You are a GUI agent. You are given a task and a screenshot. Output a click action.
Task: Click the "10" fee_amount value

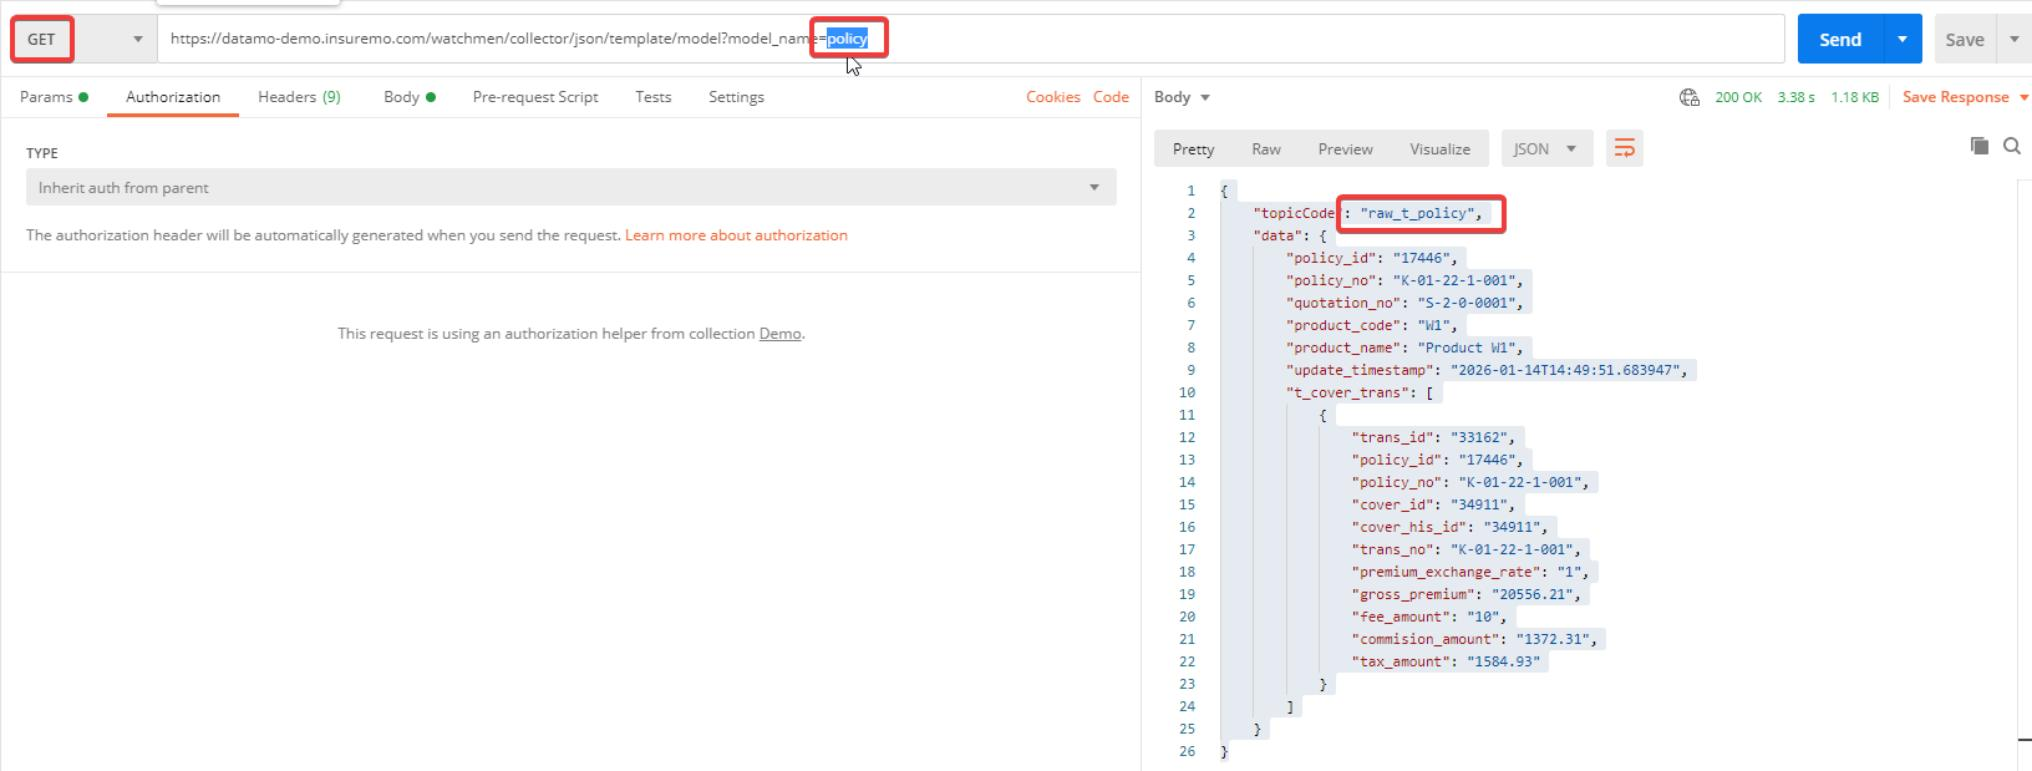click(x=1483, y=617)
